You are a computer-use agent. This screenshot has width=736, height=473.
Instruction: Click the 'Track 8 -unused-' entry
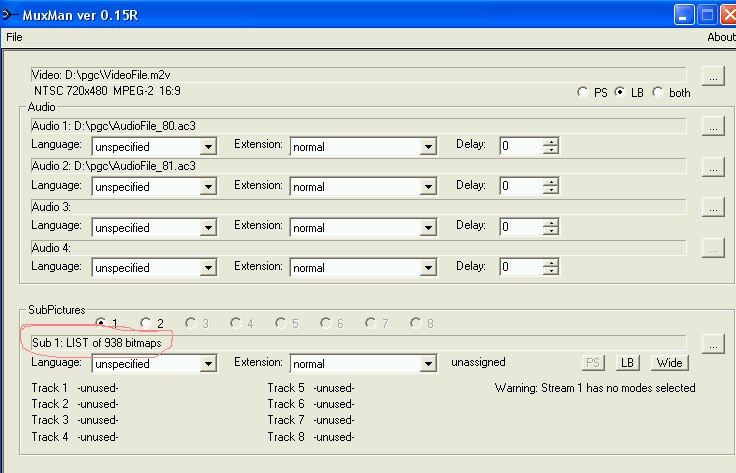pos(311,437)
